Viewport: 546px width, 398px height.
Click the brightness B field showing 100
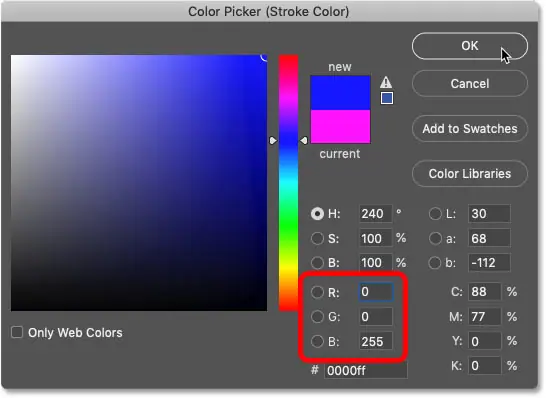click(x=375, y=263)
